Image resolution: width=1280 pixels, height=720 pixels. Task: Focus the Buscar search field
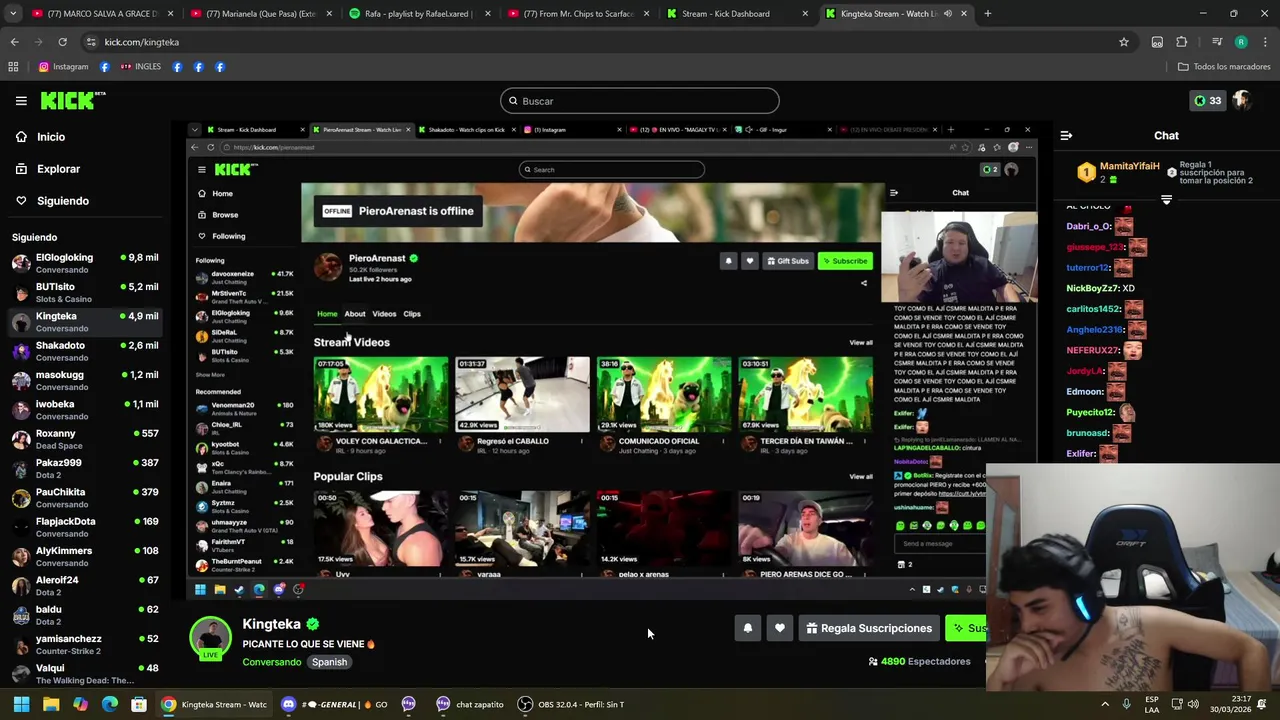pos(640,101)
